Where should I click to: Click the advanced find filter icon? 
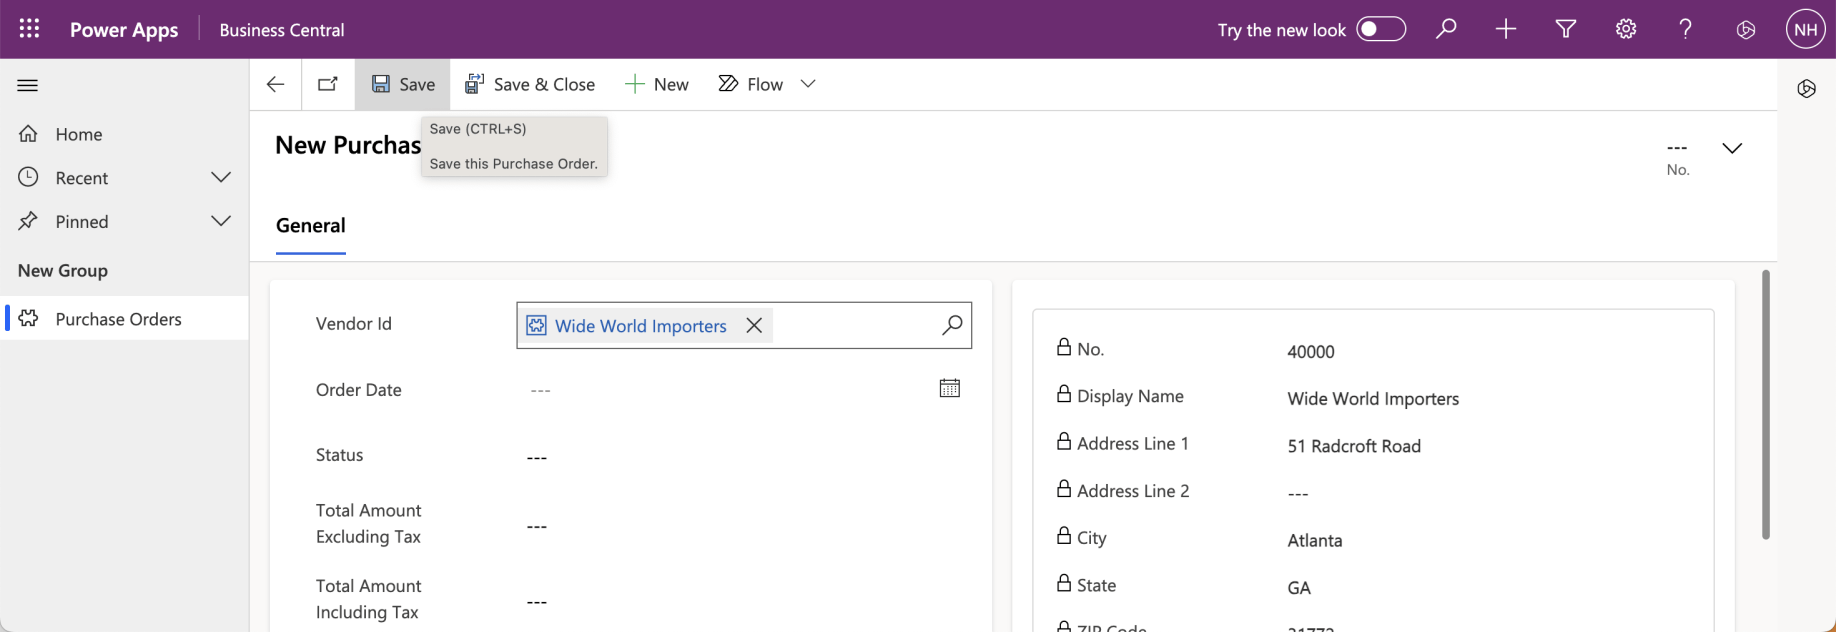(x=1566, y=29)
